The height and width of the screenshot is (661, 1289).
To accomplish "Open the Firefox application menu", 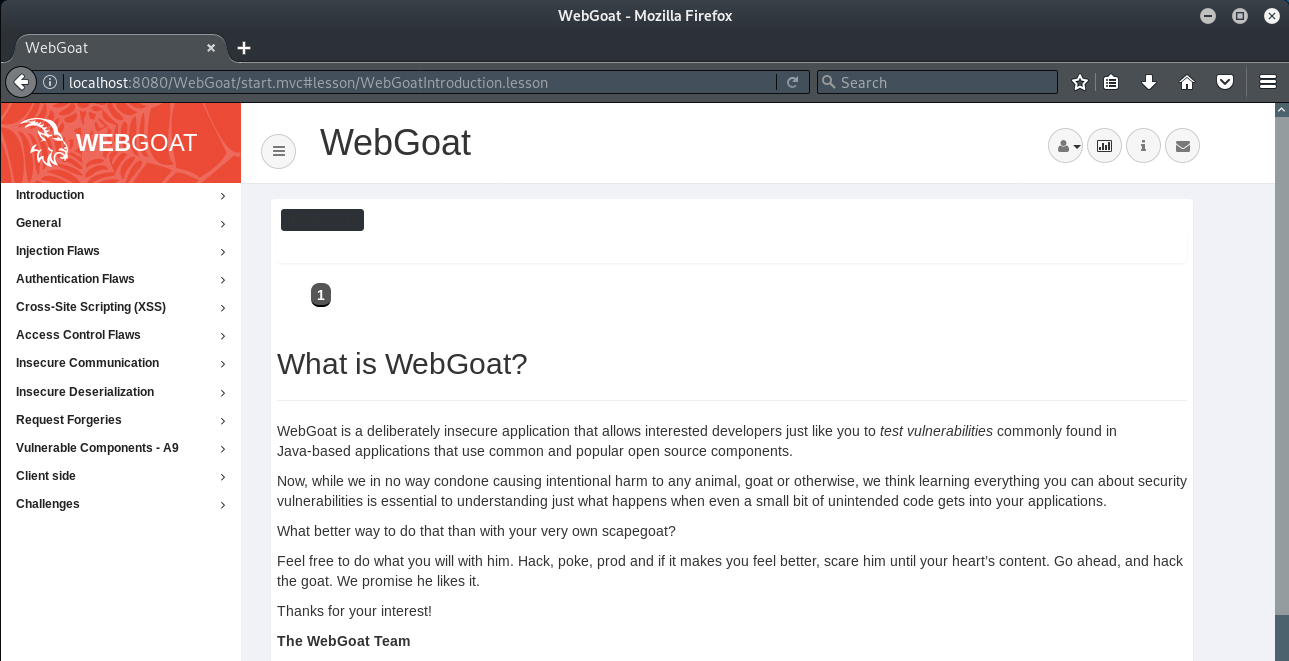I will (1267, 82).
